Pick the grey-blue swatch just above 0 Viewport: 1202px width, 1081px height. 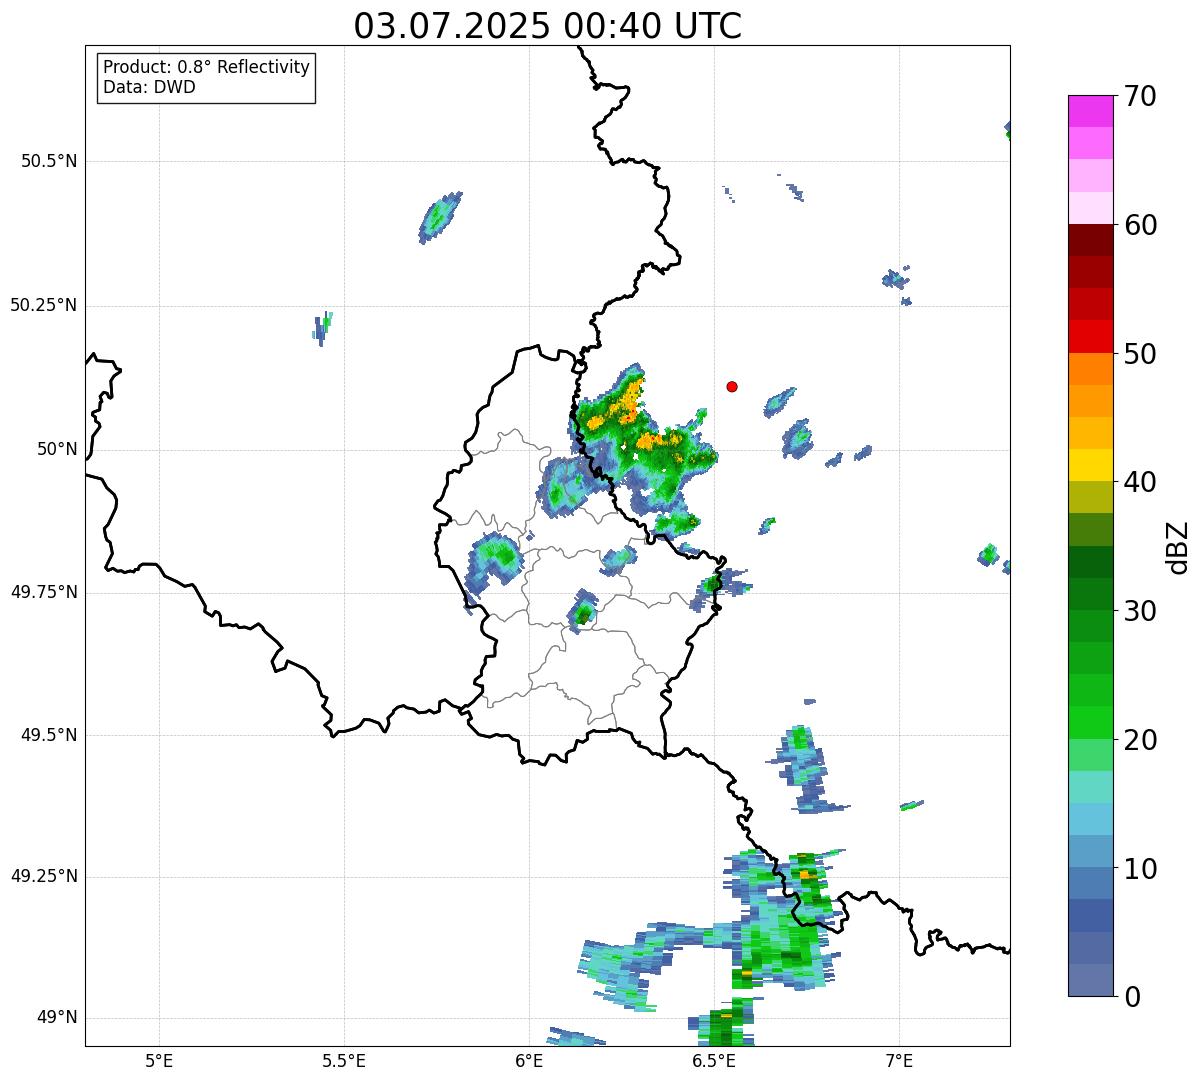pyautogui.click(x=1091, y=980)
